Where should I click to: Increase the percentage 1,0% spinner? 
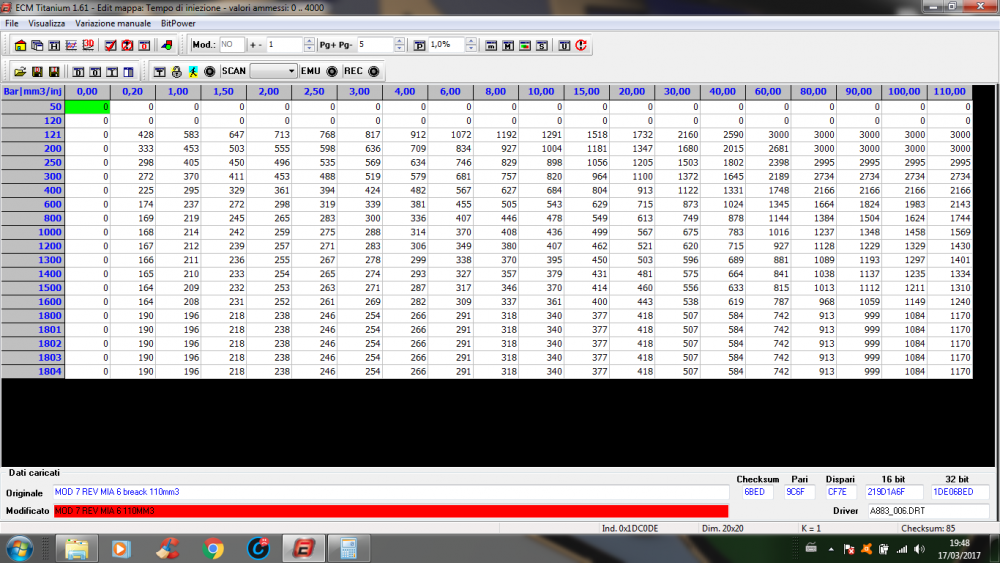coord(472,41)
